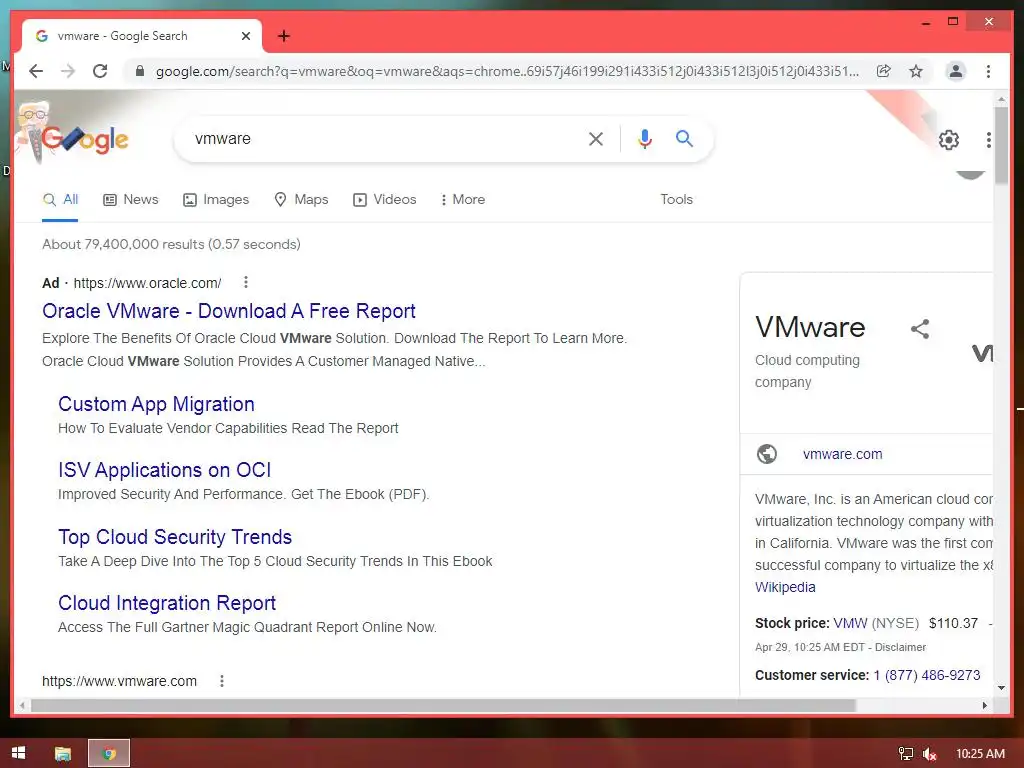Click into the vmware search field
The height and width of the screenshot is (768, 1024).
tap(385, 138)
